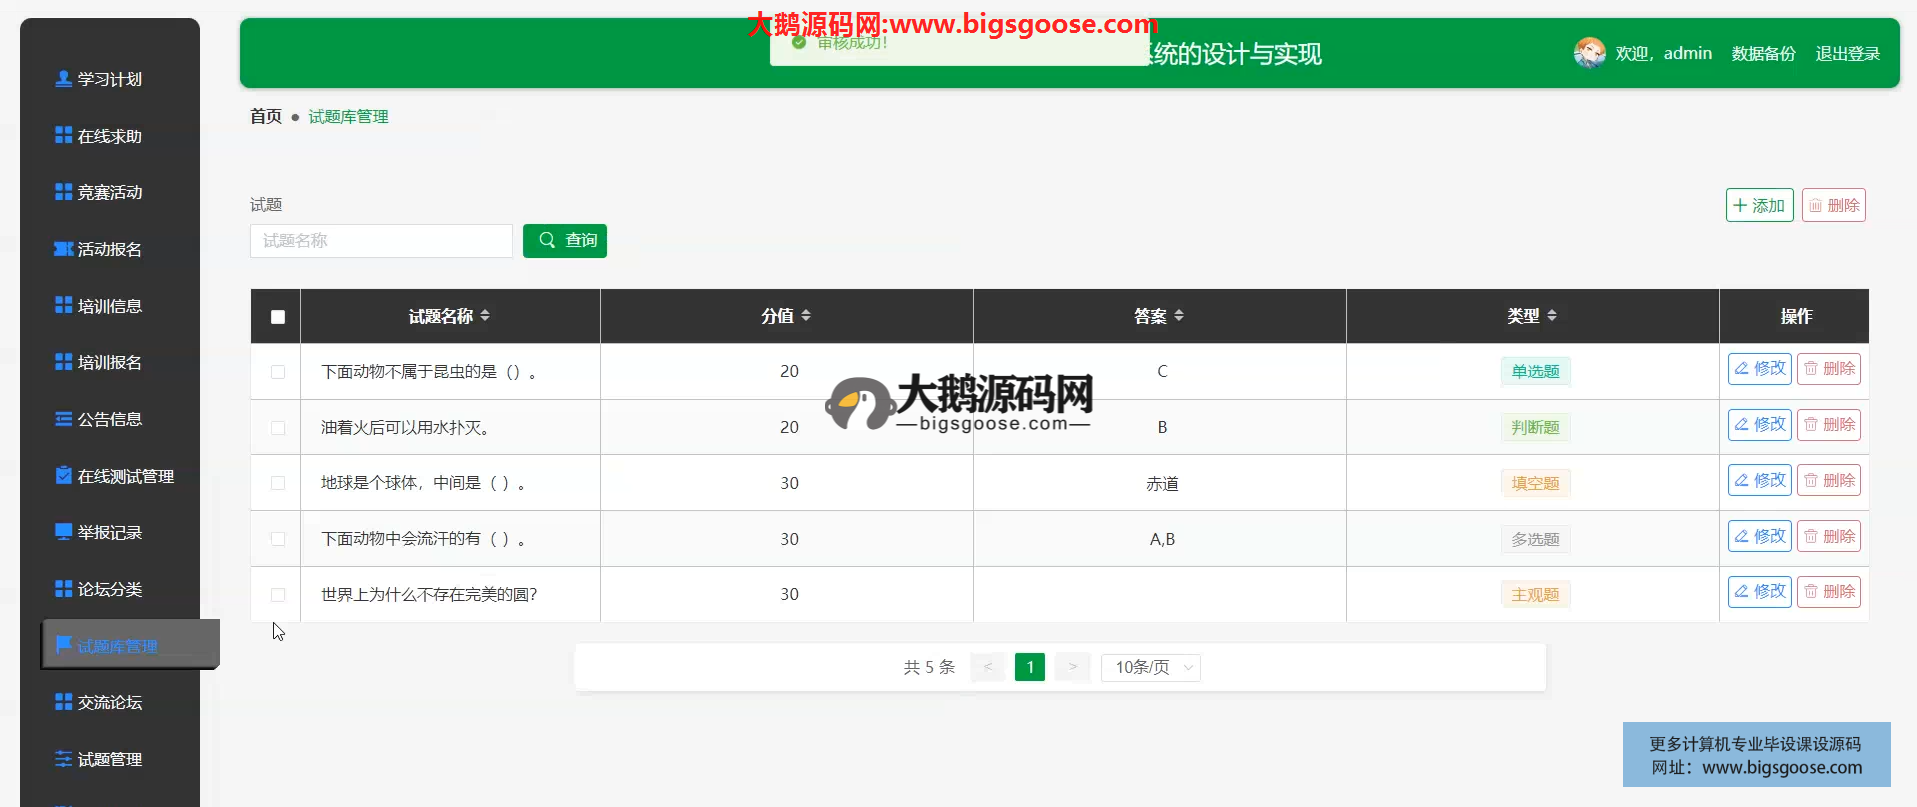1917x807 pixels.
Task: Click the 竞赛活动 grid icon
Action: (63, 192)
